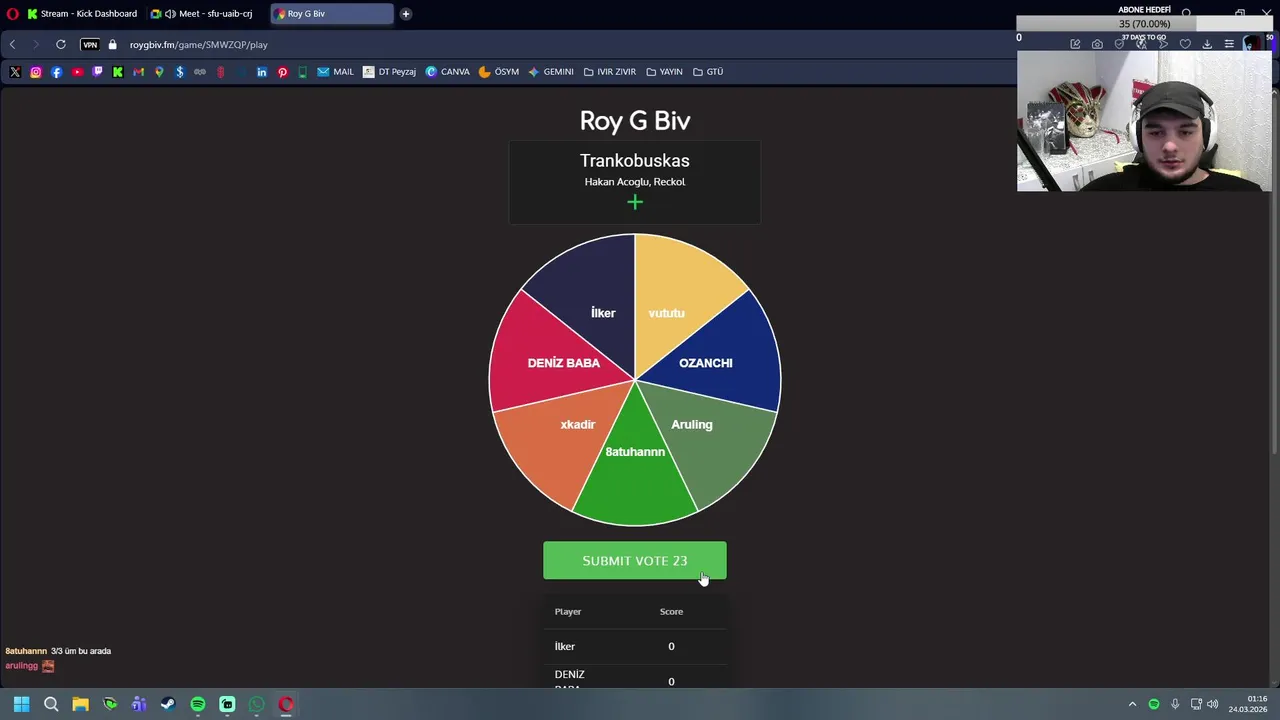Open the Google Maps bookmark
Viewport: 1280px width, 720px height.
(159, 72)
